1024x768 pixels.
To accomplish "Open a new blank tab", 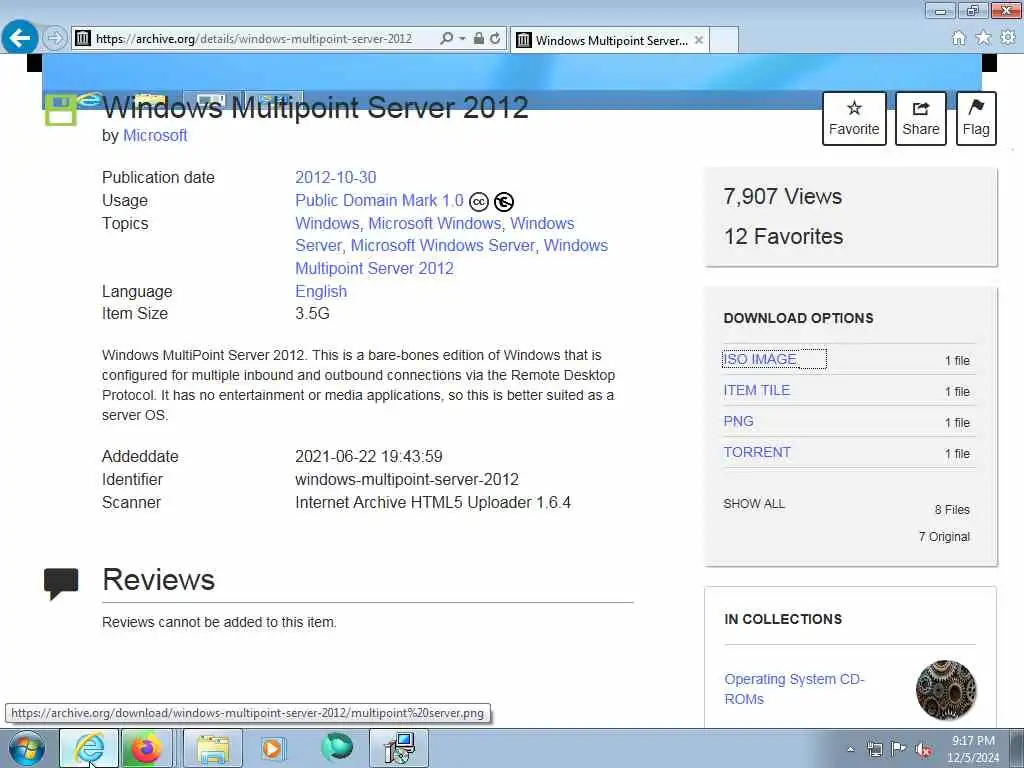I will point(724,40).
